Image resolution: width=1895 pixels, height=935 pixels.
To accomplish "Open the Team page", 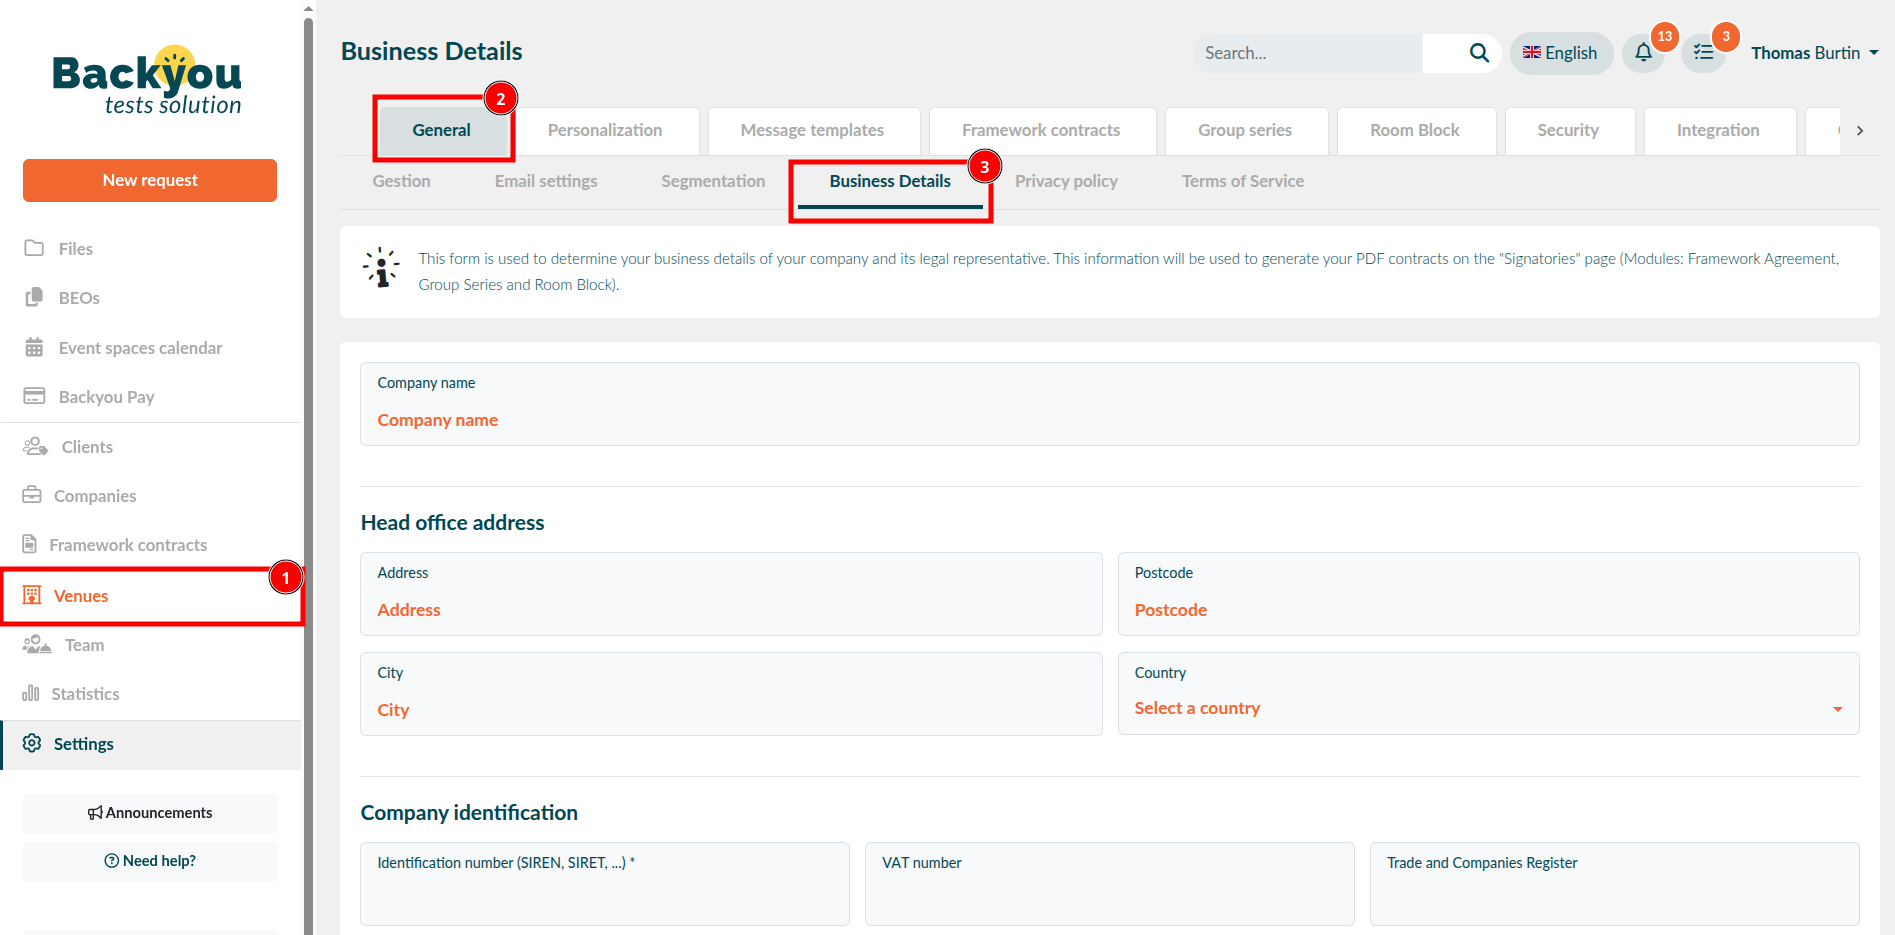I will coord(84,645).
